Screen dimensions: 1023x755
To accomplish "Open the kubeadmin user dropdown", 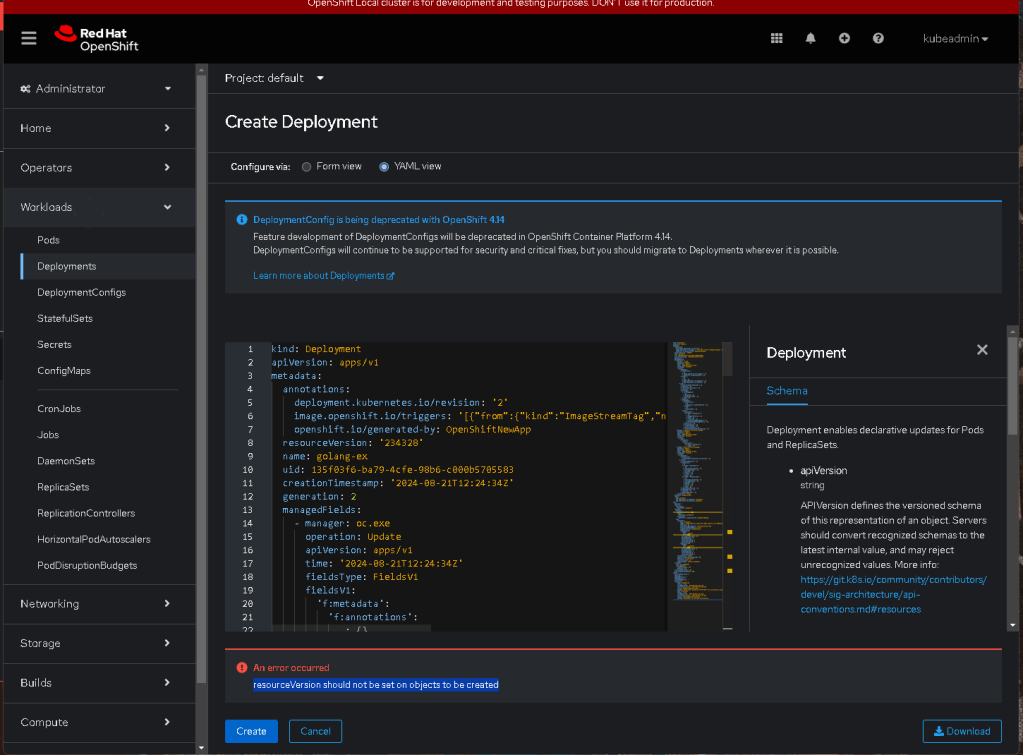I will point(955,39).
